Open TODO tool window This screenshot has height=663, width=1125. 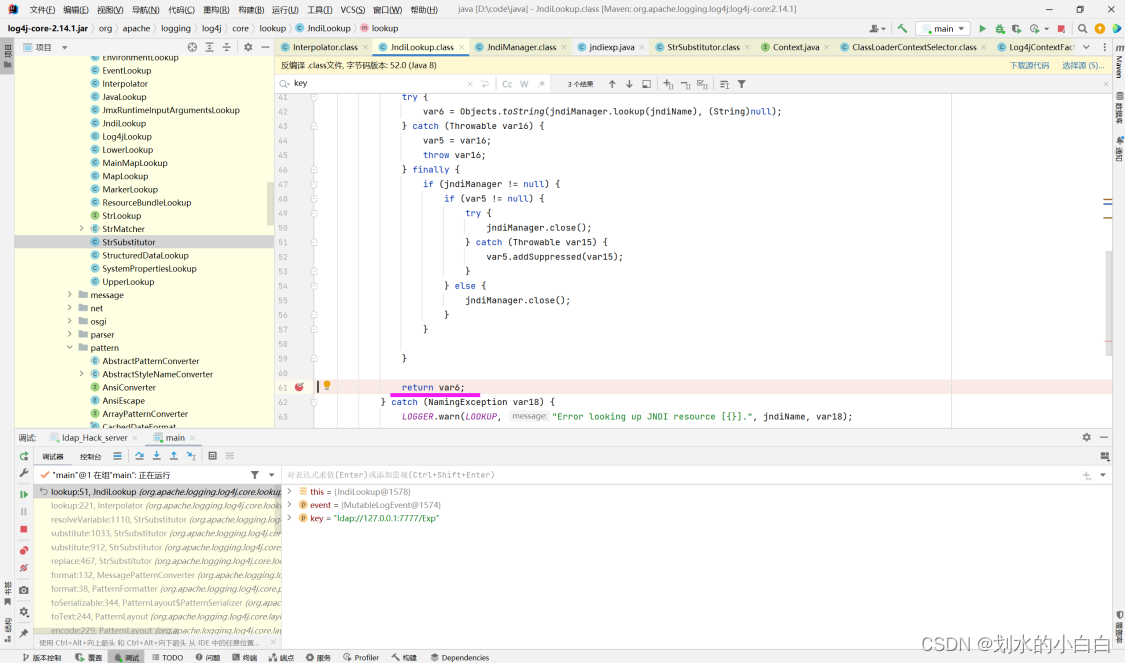pos(167,657)
